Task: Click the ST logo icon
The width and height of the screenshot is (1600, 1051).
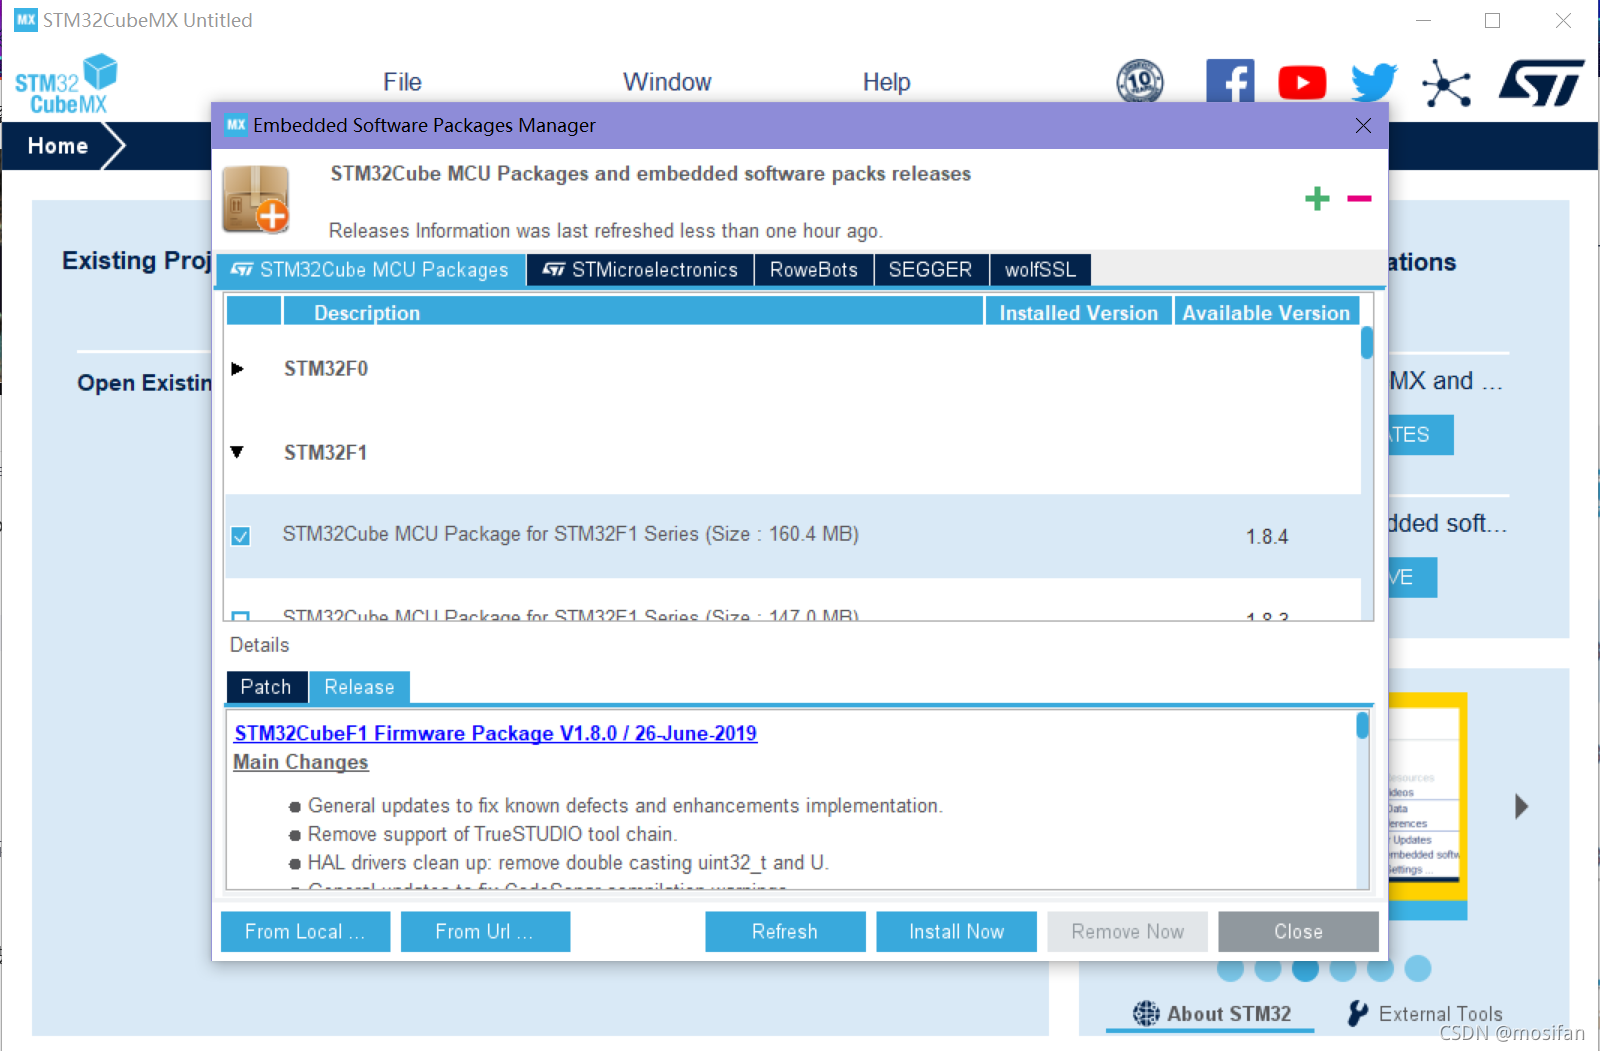Action: 1541,83
